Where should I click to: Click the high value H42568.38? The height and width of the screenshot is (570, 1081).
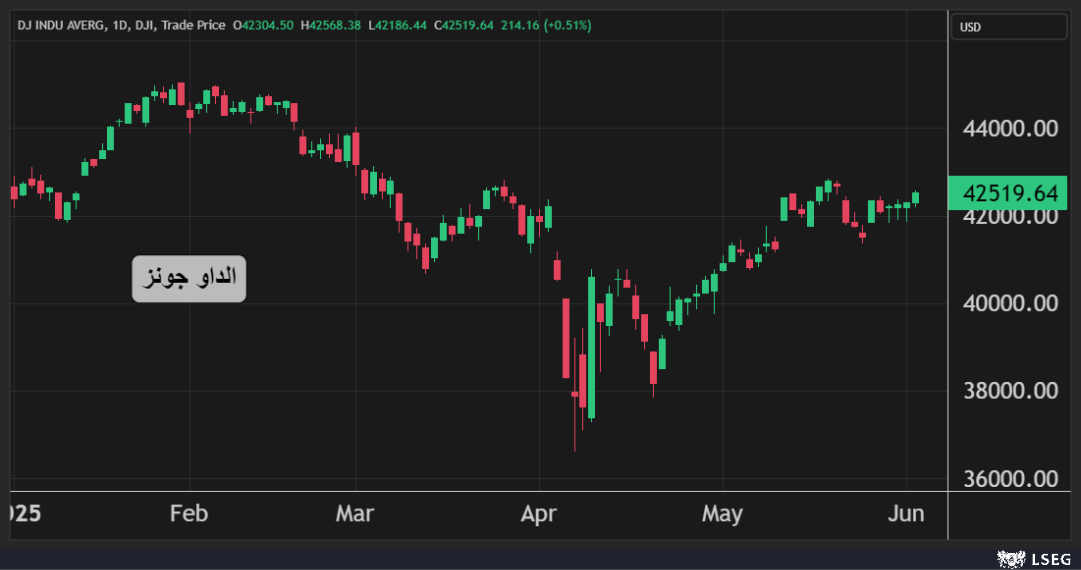(331, 26)
